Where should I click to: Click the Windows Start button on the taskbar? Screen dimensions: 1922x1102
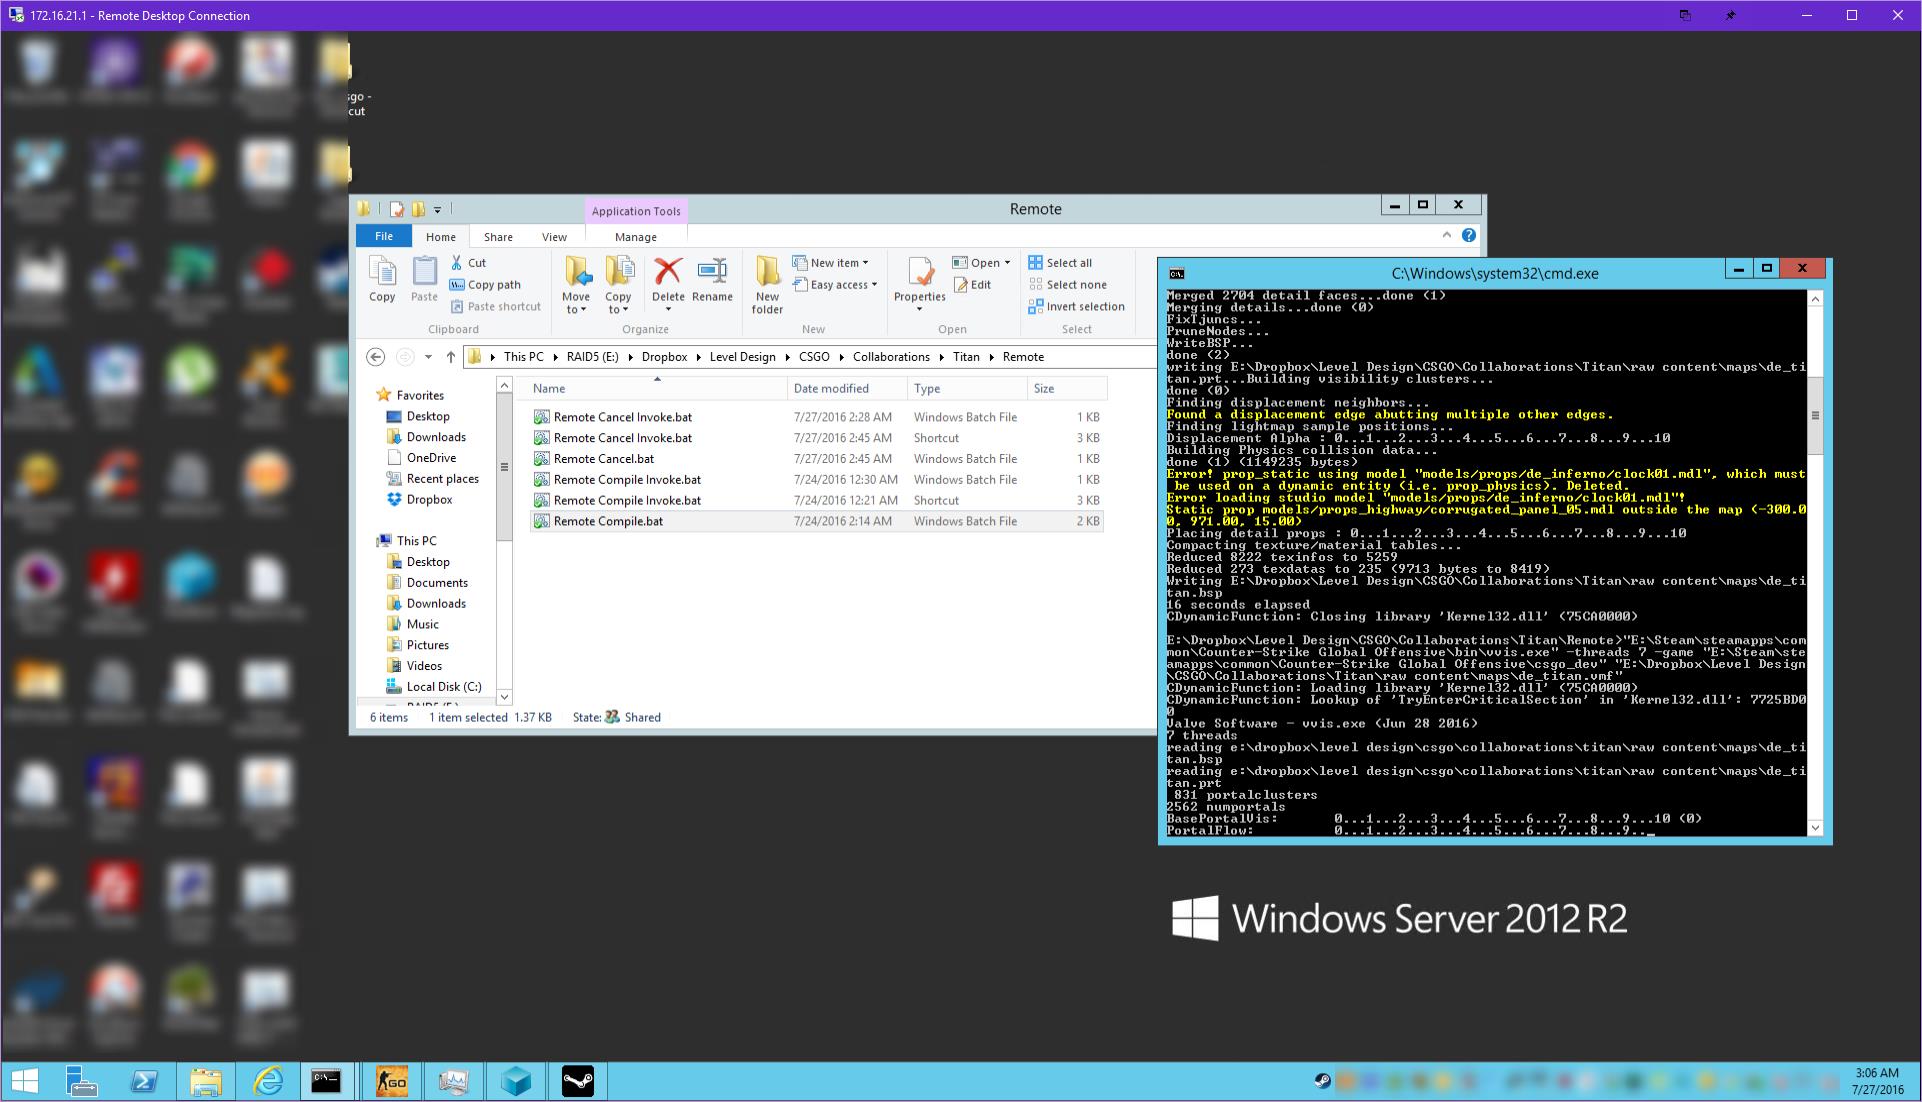[24, 1081]
